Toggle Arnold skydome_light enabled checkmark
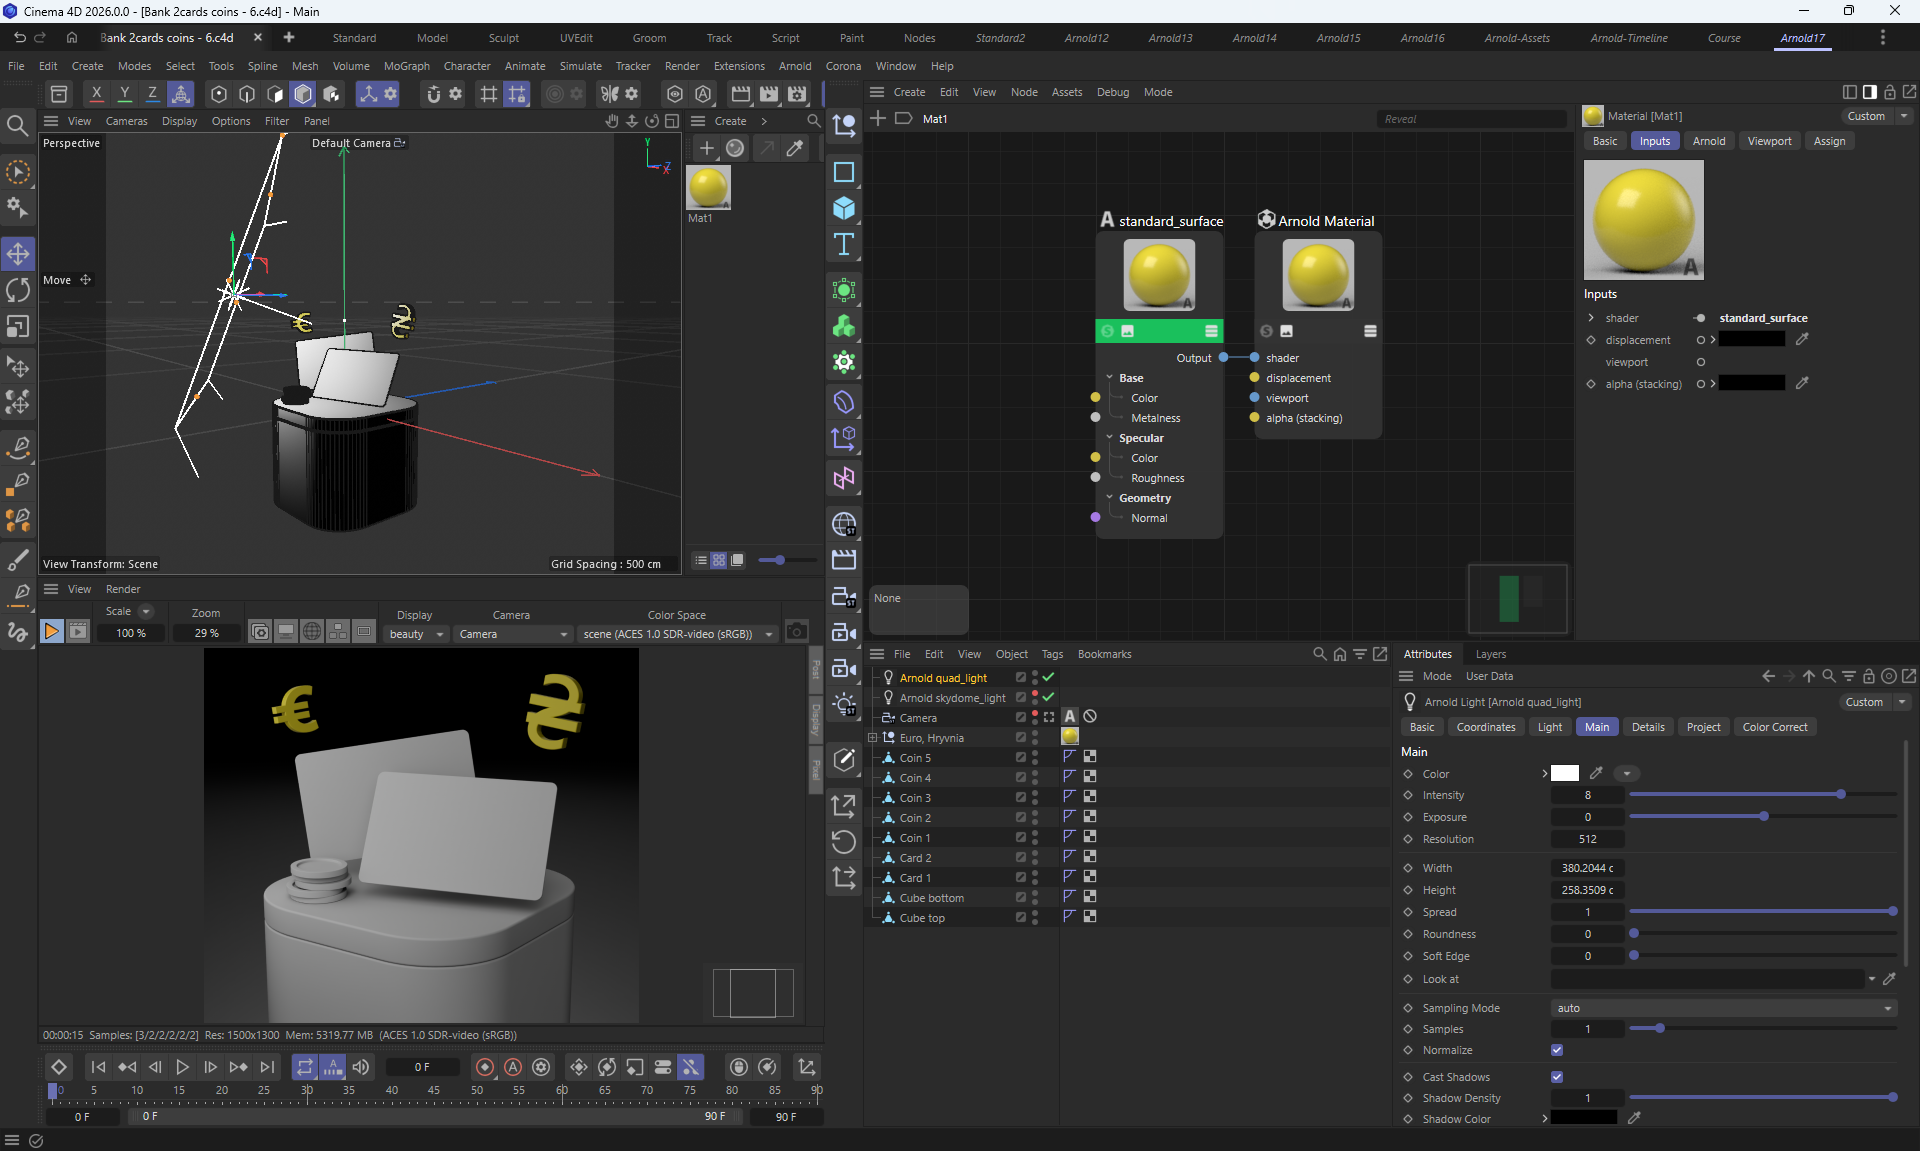Image resolution: width=1920 pixels, height=1151 pixels. coord(1048,697)
